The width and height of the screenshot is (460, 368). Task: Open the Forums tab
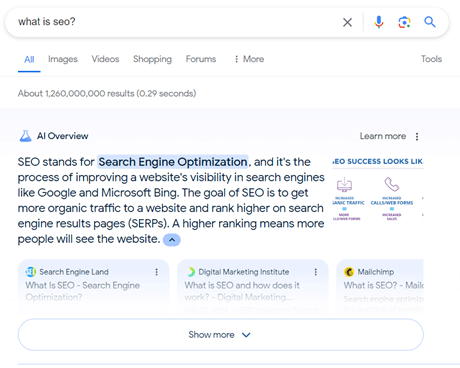(x=201, y=59)
